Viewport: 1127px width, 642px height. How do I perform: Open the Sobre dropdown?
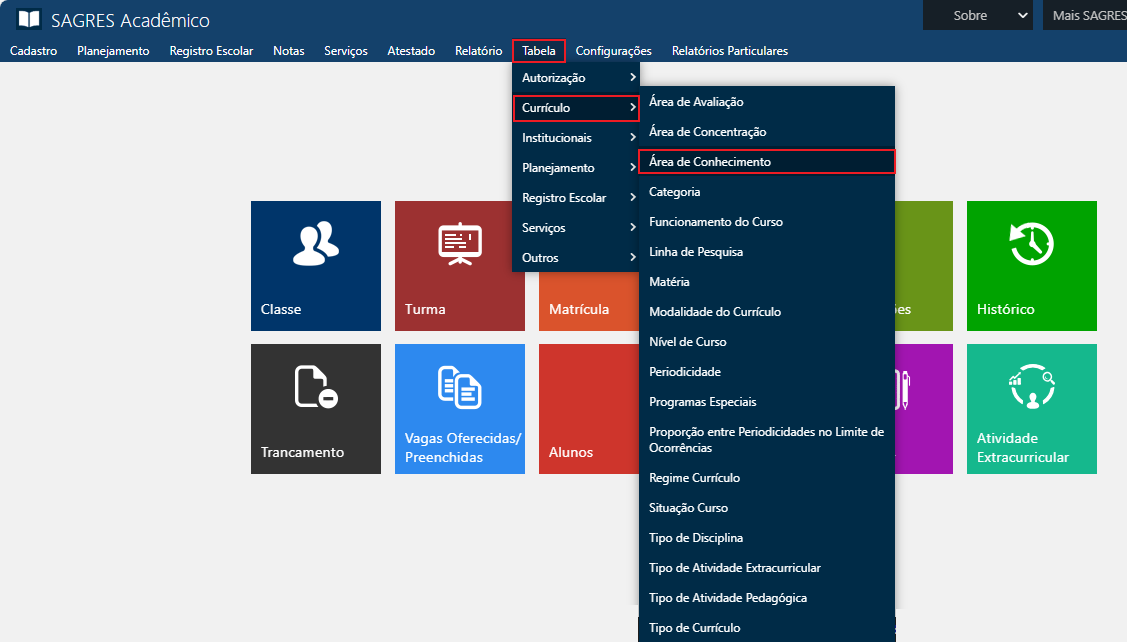click(x=977, y=15)
